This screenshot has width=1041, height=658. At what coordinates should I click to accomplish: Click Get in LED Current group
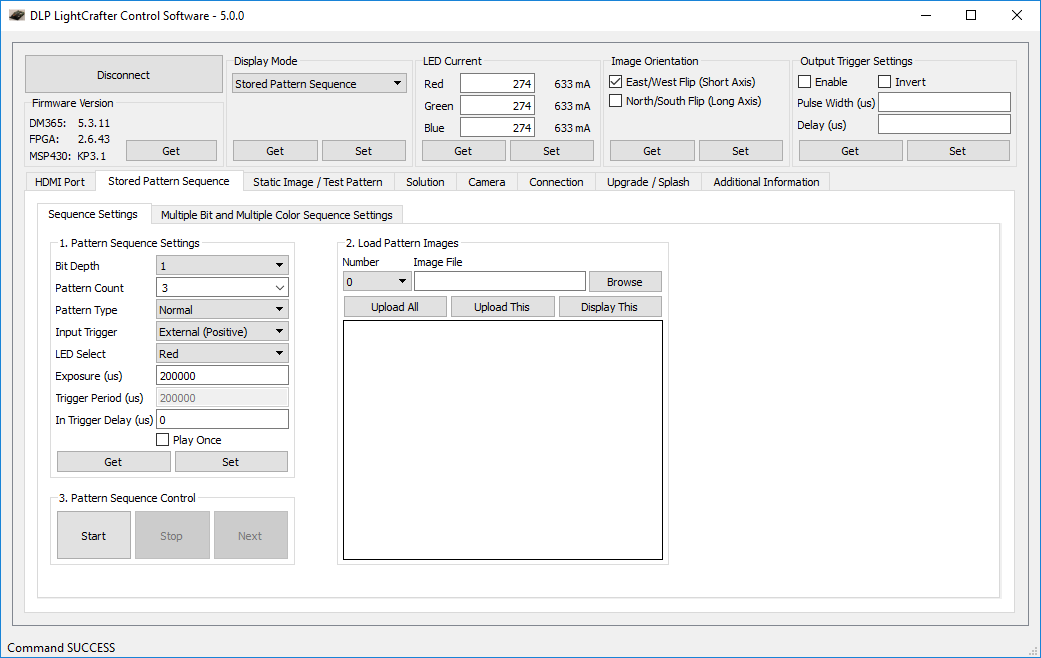463,151
